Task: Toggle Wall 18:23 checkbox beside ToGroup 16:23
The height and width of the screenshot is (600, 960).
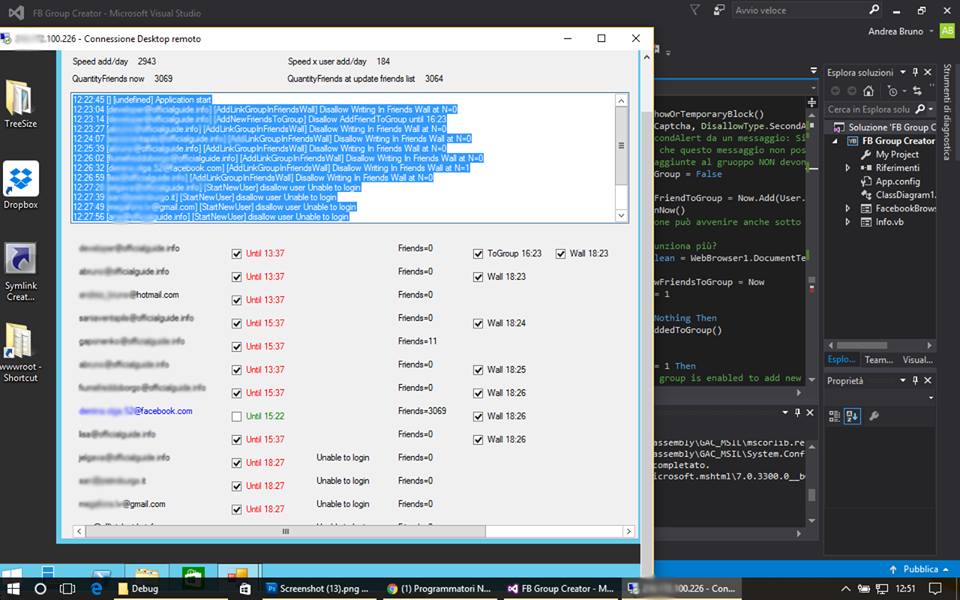Action: pyautogui.click(x=560, y=253)
